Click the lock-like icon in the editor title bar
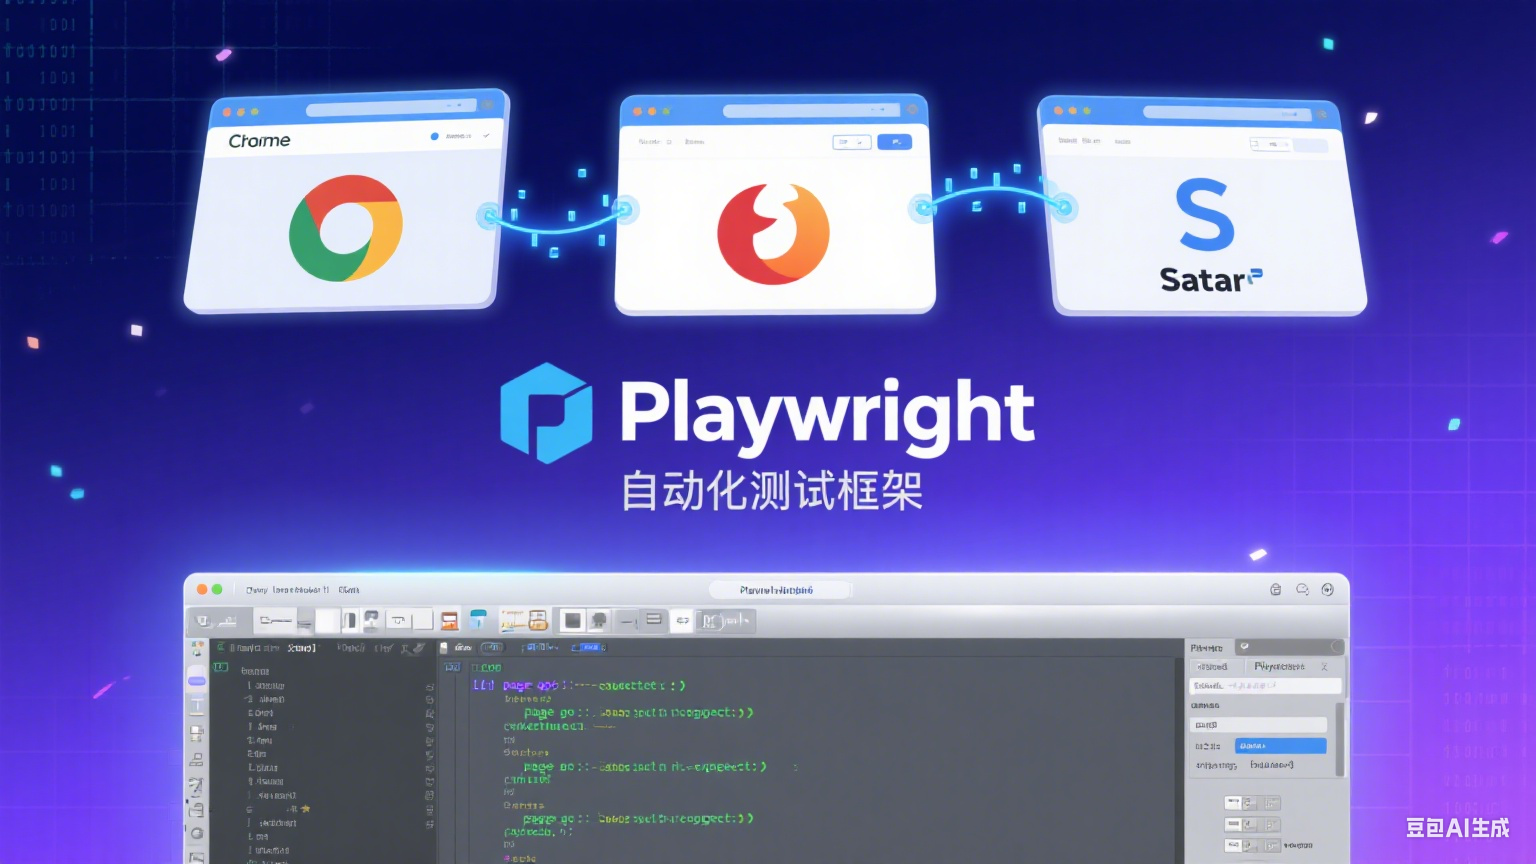 coord(1276,590)
